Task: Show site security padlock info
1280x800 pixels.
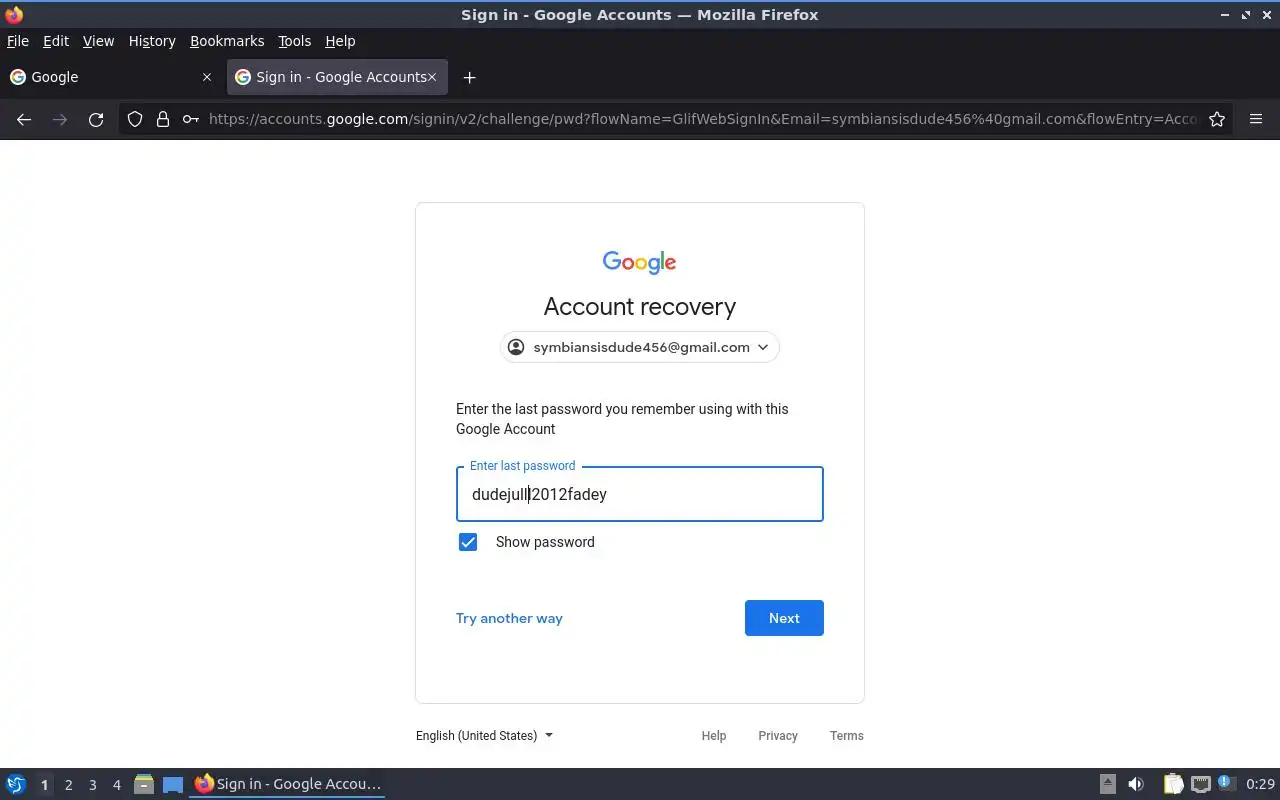Action: click(163, 119)
